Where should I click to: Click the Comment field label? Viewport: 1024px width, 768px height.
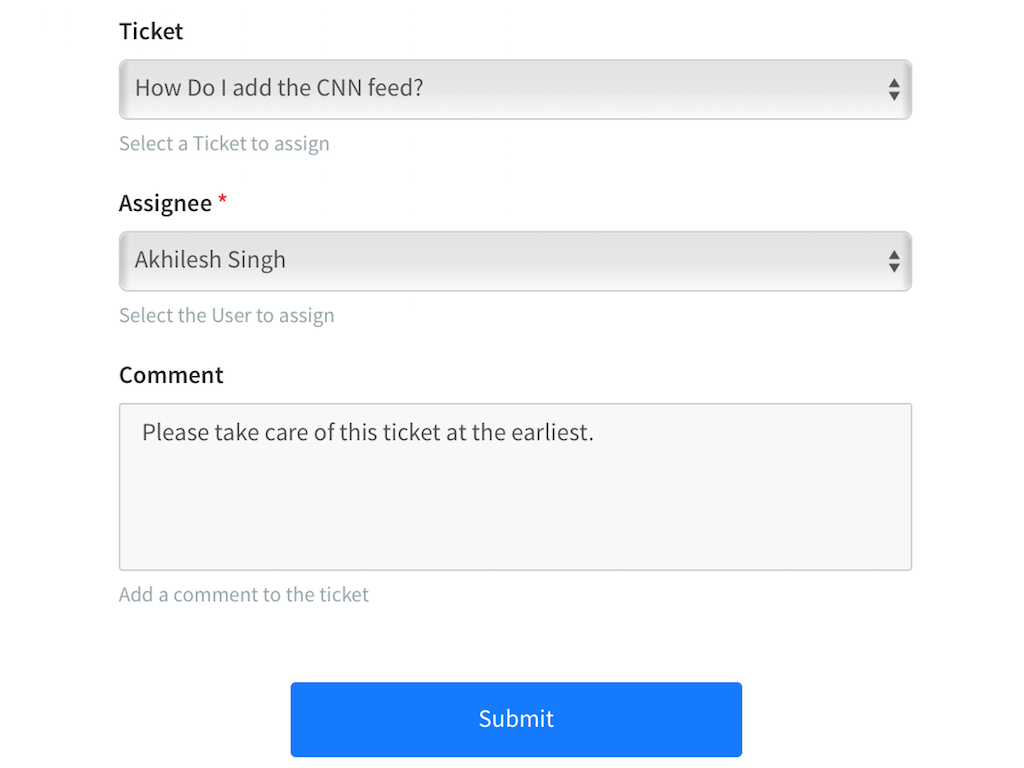coord(171,375)
